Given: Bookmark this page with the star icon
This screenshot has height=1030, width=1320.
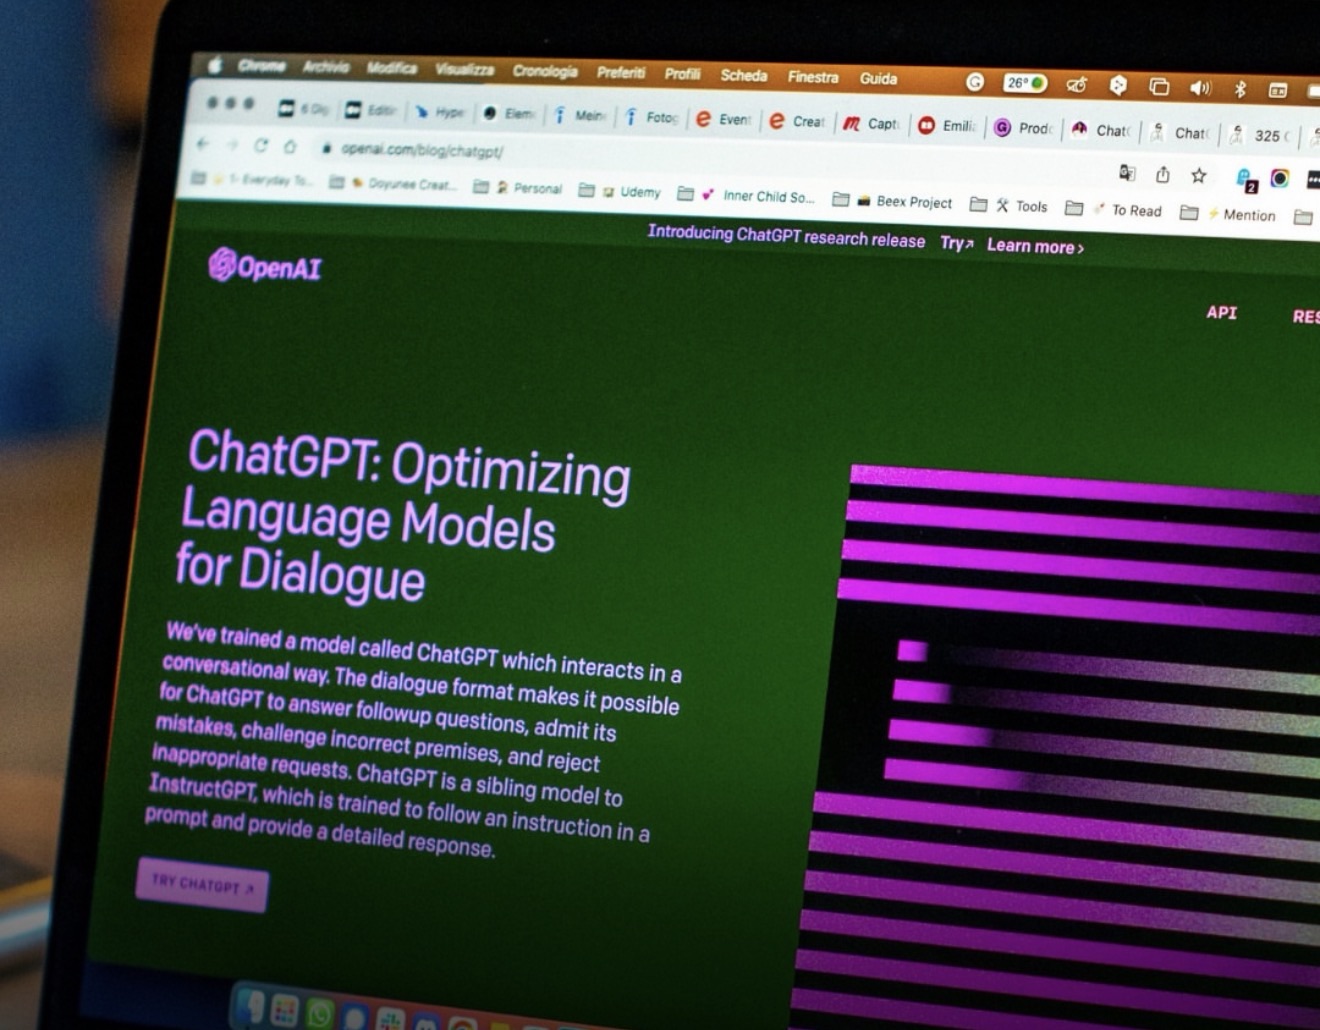Looking at the screenshot, I should pos(1198,176).
